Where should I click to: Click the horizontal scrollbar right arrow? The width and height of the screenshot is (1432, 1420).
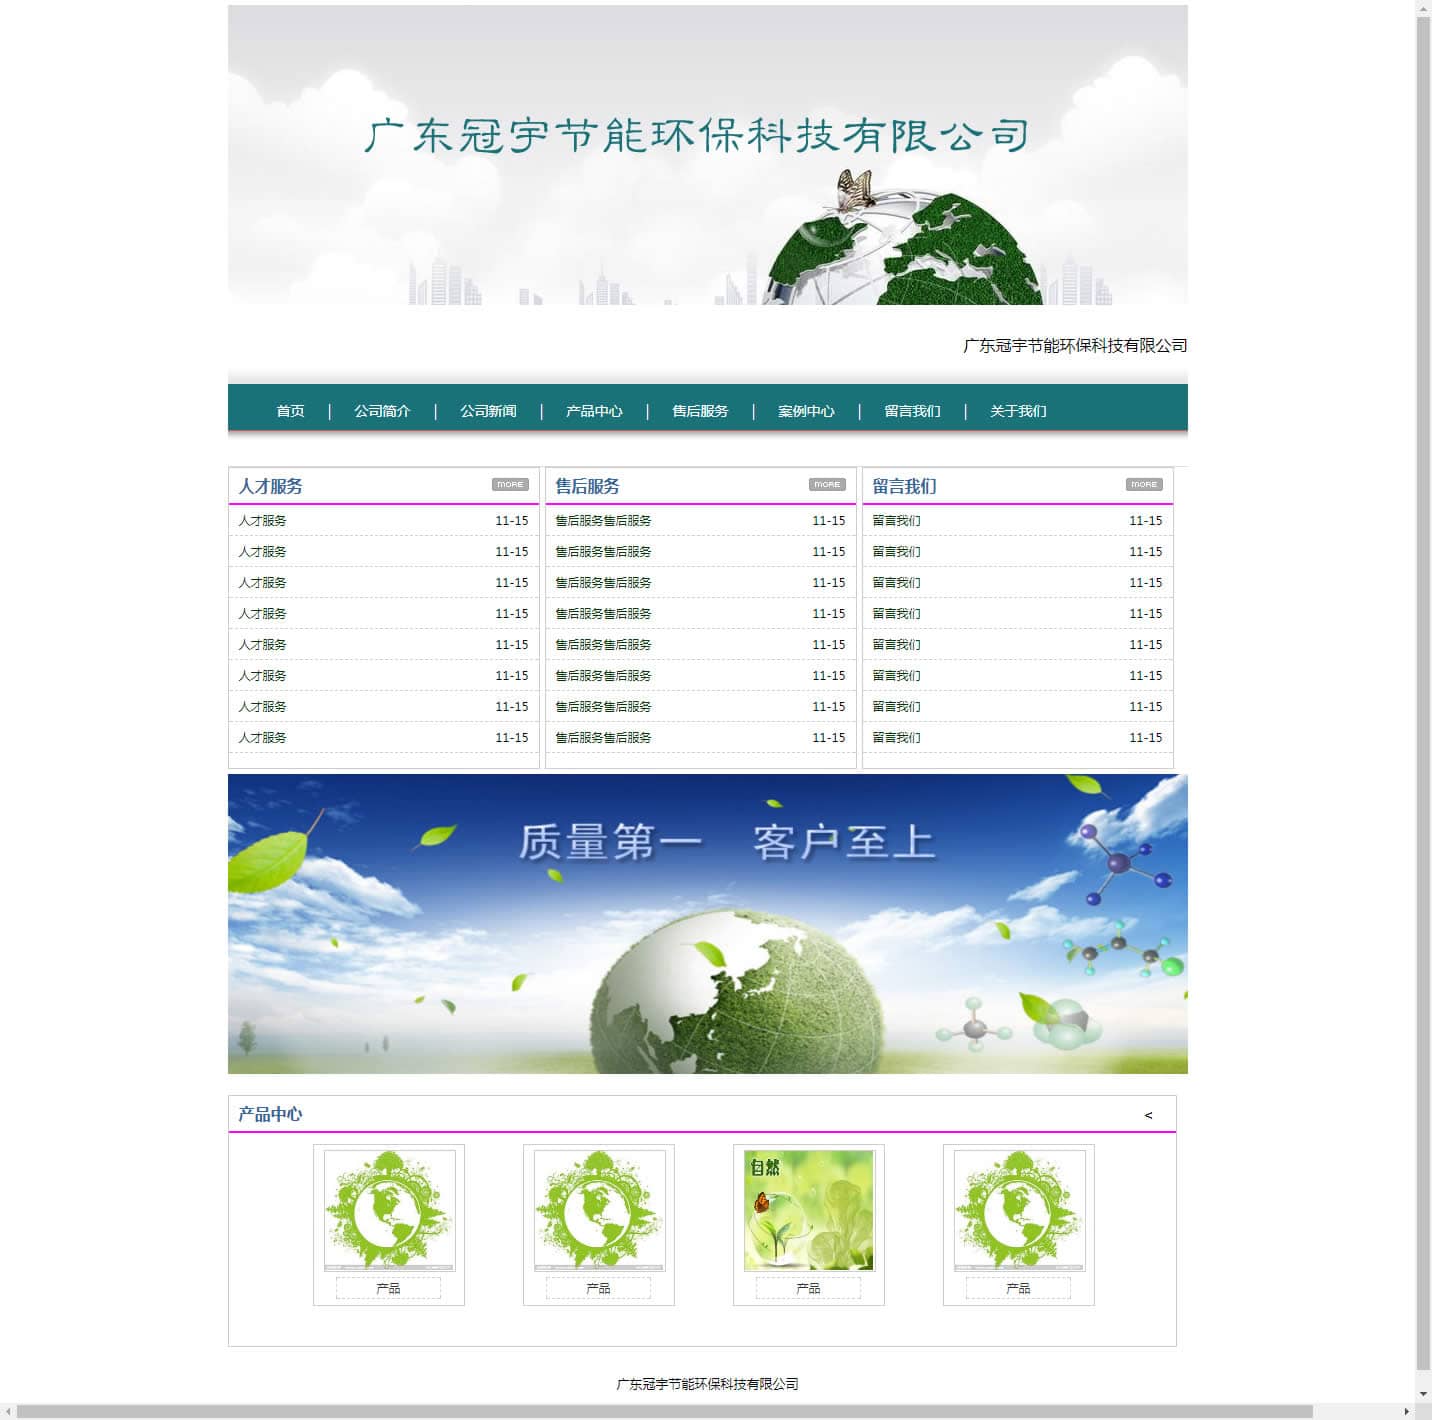(1406, 1412)
